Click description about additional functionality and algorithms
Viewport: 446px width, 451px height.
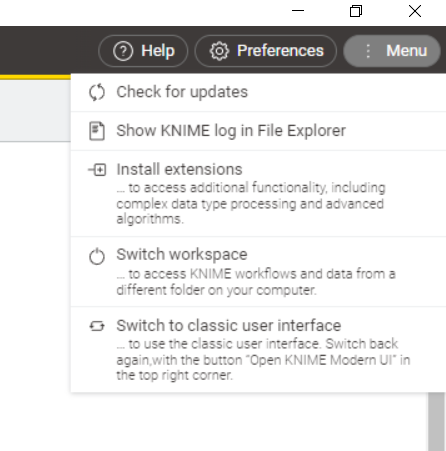[x=251, y=203]
